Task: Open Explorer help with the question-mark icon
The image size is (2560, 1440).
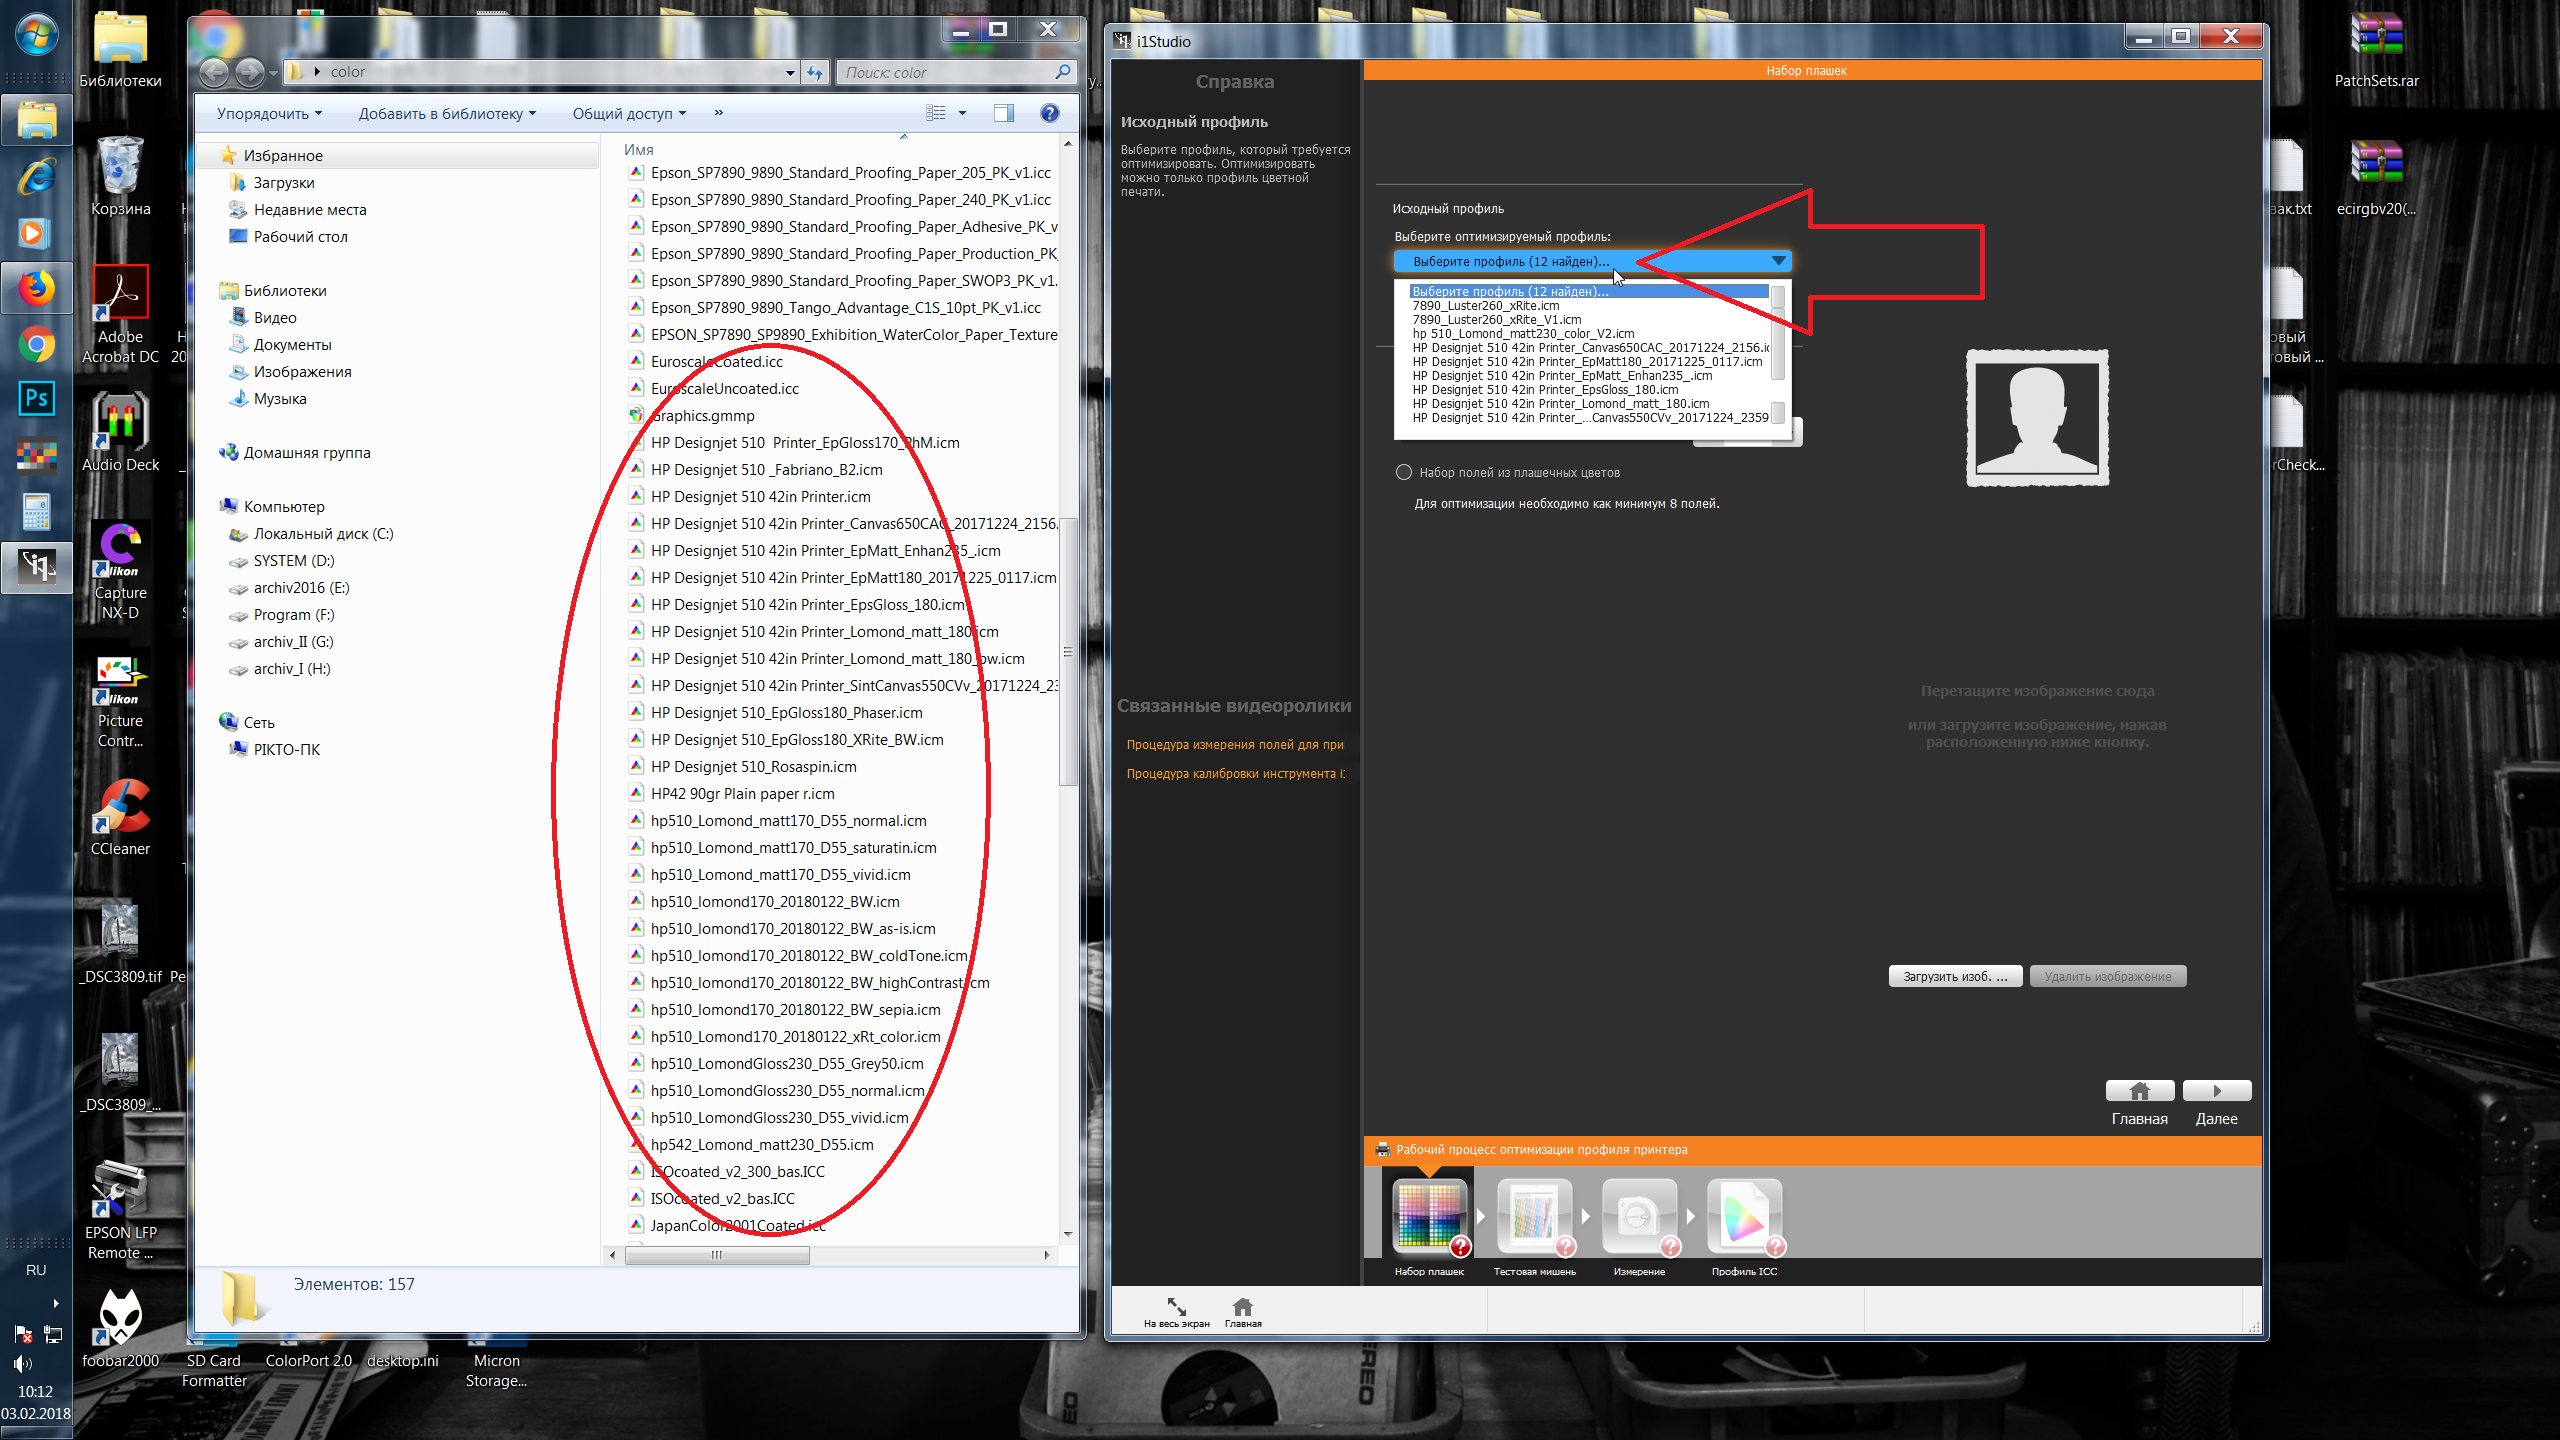Action: point(1049,113)
